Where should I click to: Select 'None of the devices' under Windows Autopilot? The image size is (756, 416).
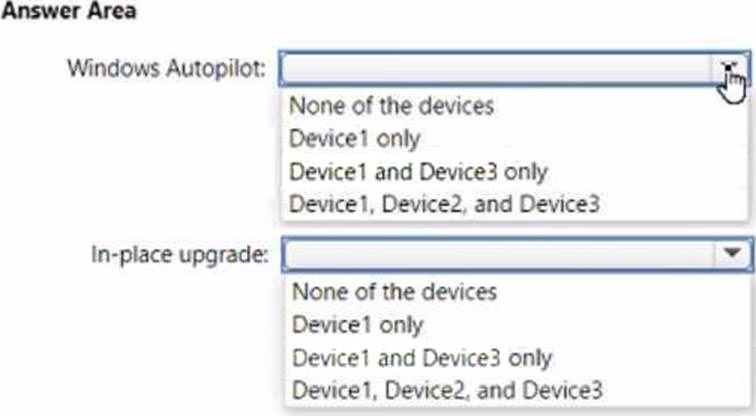point(391,105)
